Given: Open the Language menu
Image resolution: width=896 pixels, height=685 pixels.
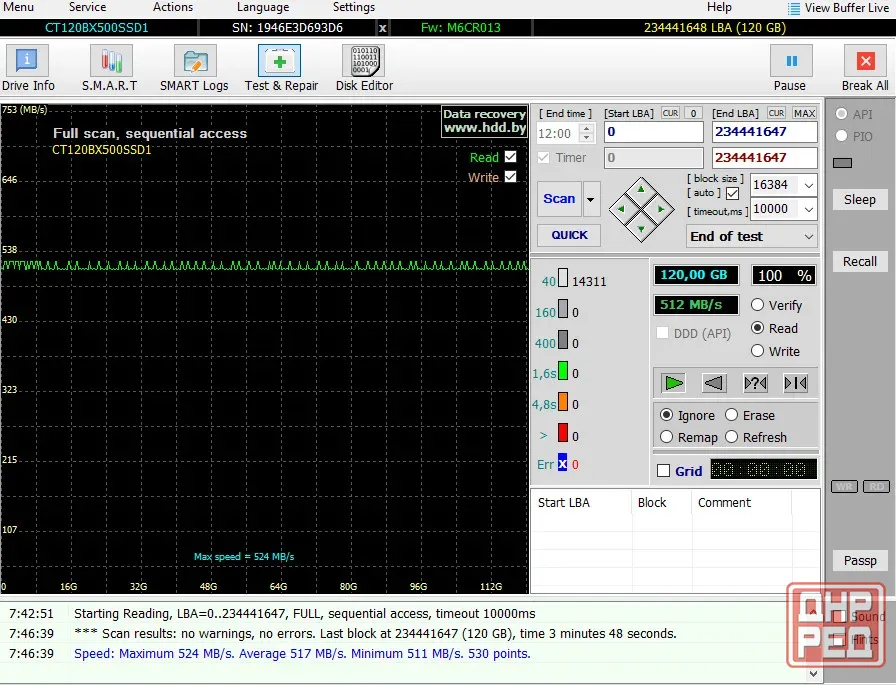Looking at the screenshot, I should 263,7.
